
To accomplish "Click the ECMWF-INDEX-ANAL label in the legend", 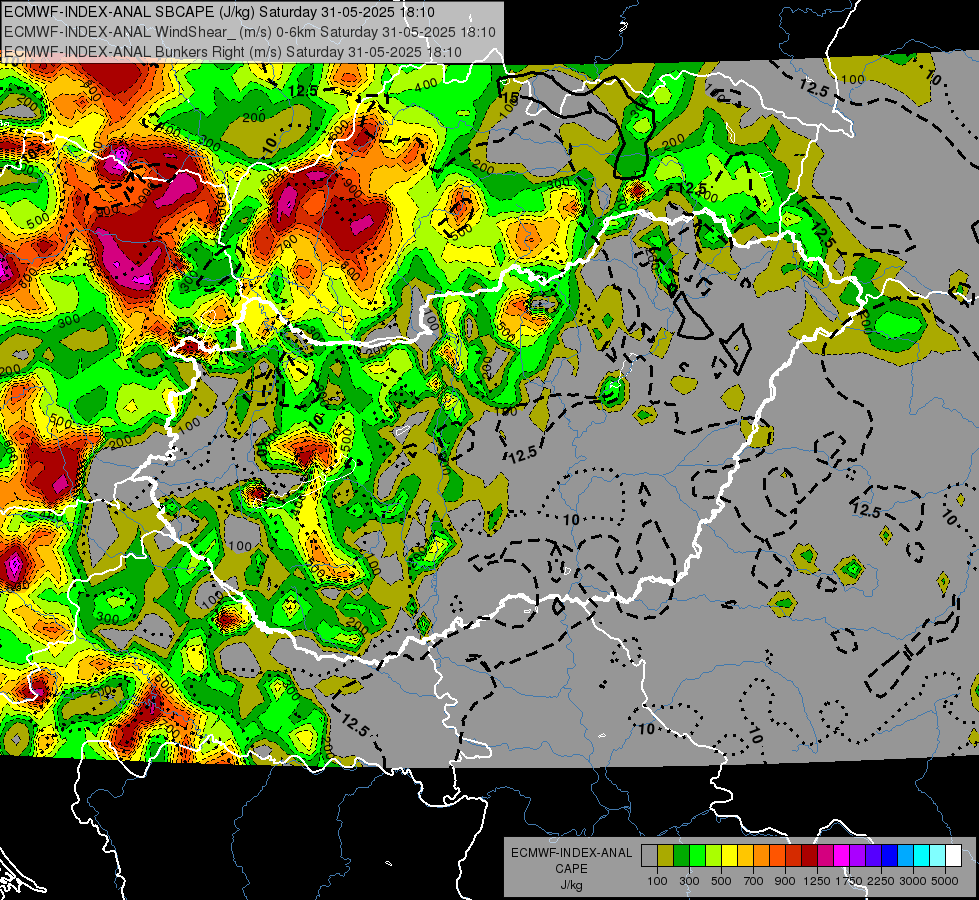I will tap(571, 853).
